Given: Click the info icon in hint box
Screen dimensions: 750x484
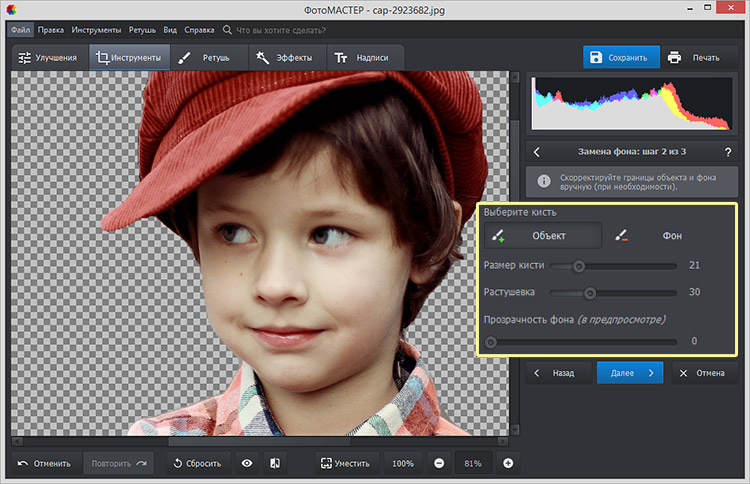Looking at the screenshot, I should tap(544, 181).
